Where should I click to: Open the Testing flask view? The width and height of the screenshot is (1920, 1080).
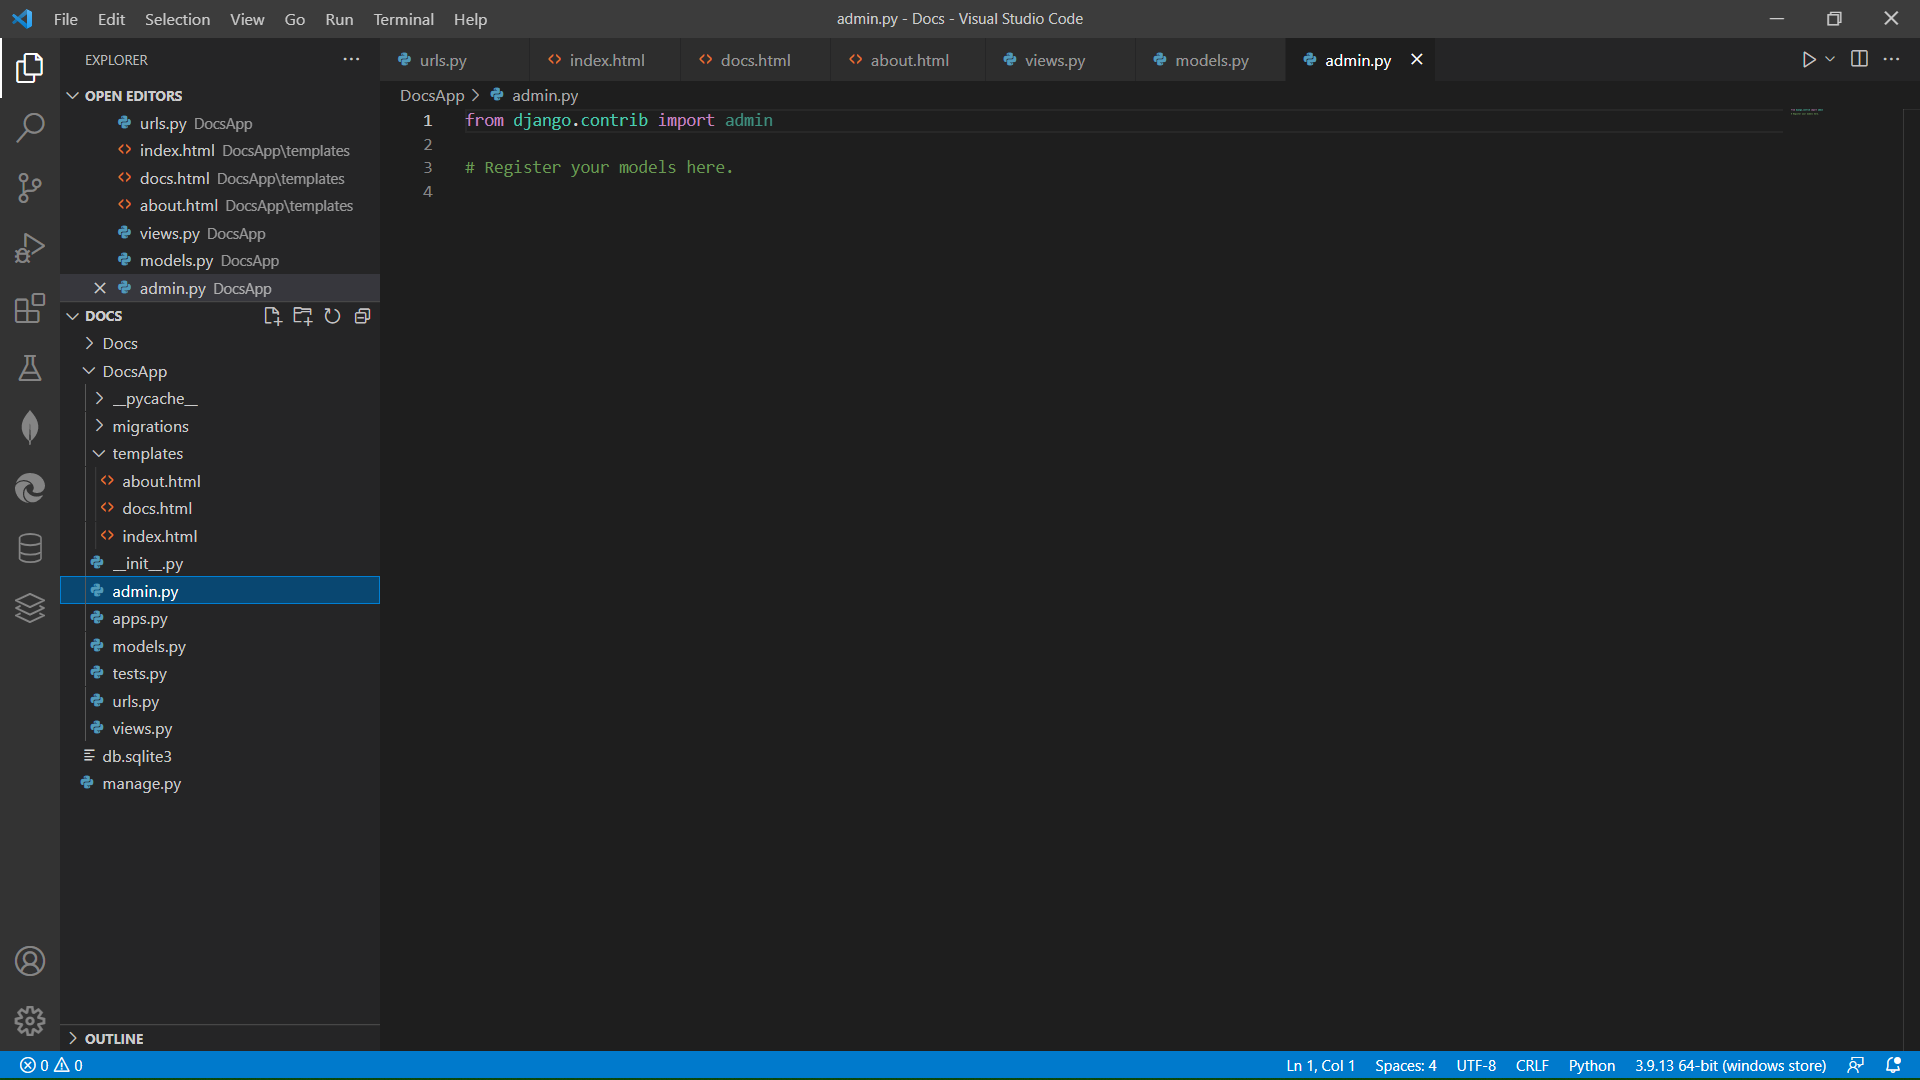[x=30, y=368]
